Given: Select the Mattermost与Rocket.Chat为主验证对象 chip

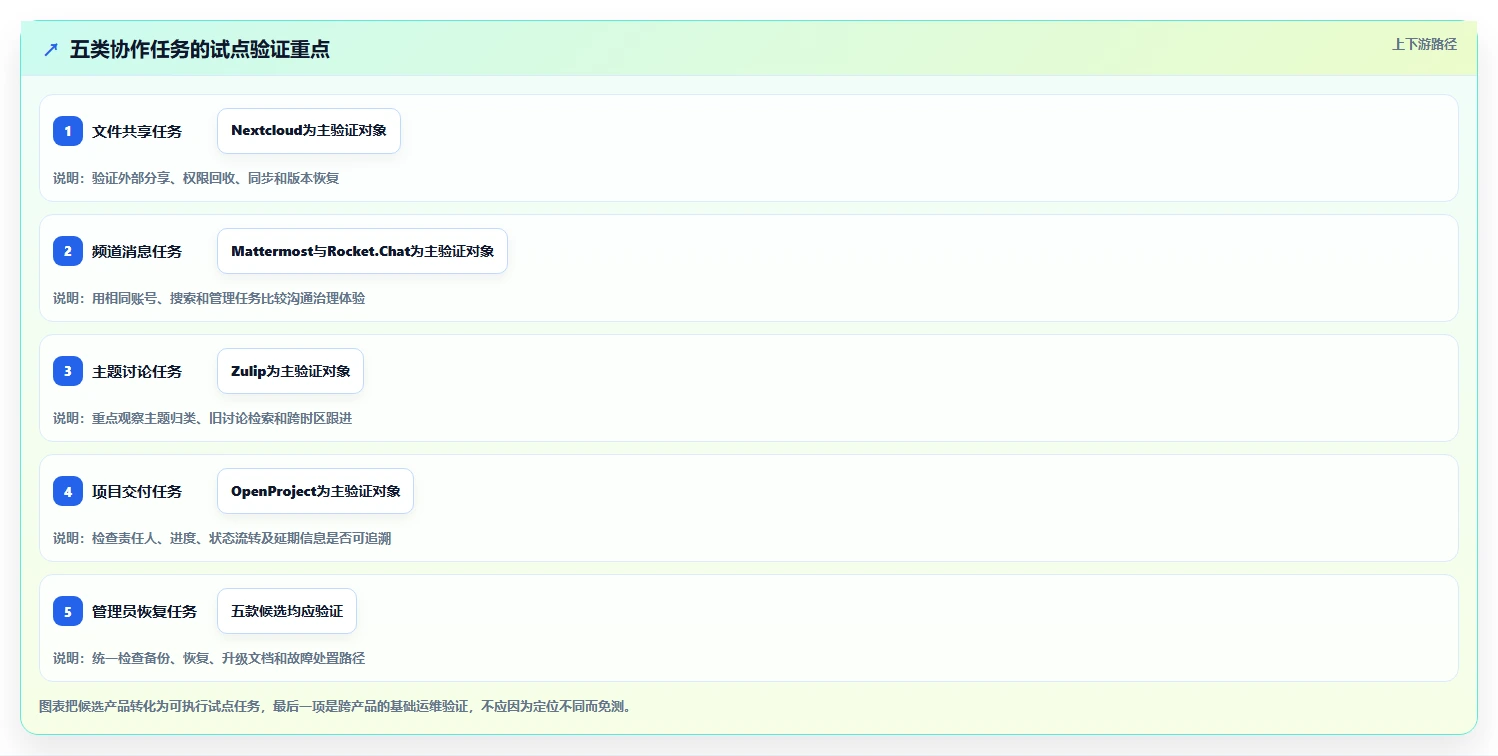Looking at the screenshot, I should tap(362, 251).
